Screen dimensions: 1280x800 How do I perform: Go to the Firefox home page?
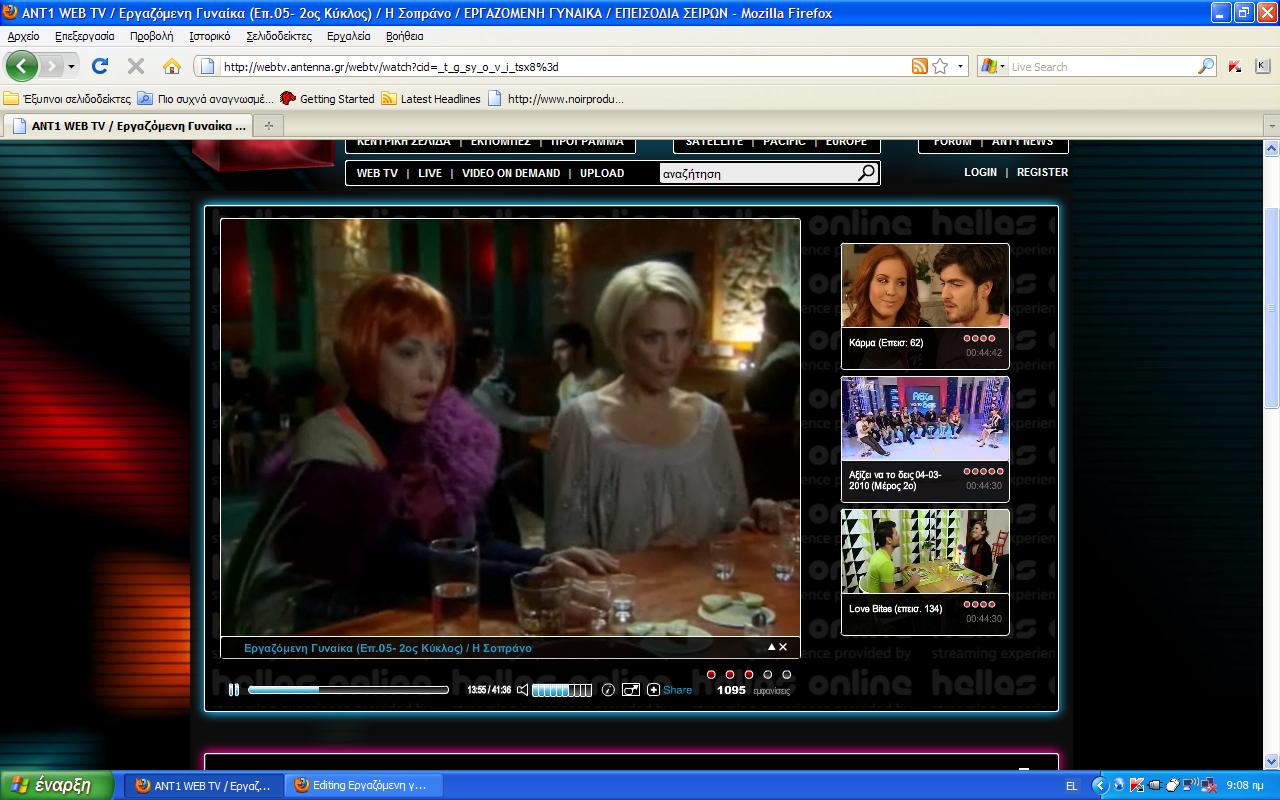point(172,66)
